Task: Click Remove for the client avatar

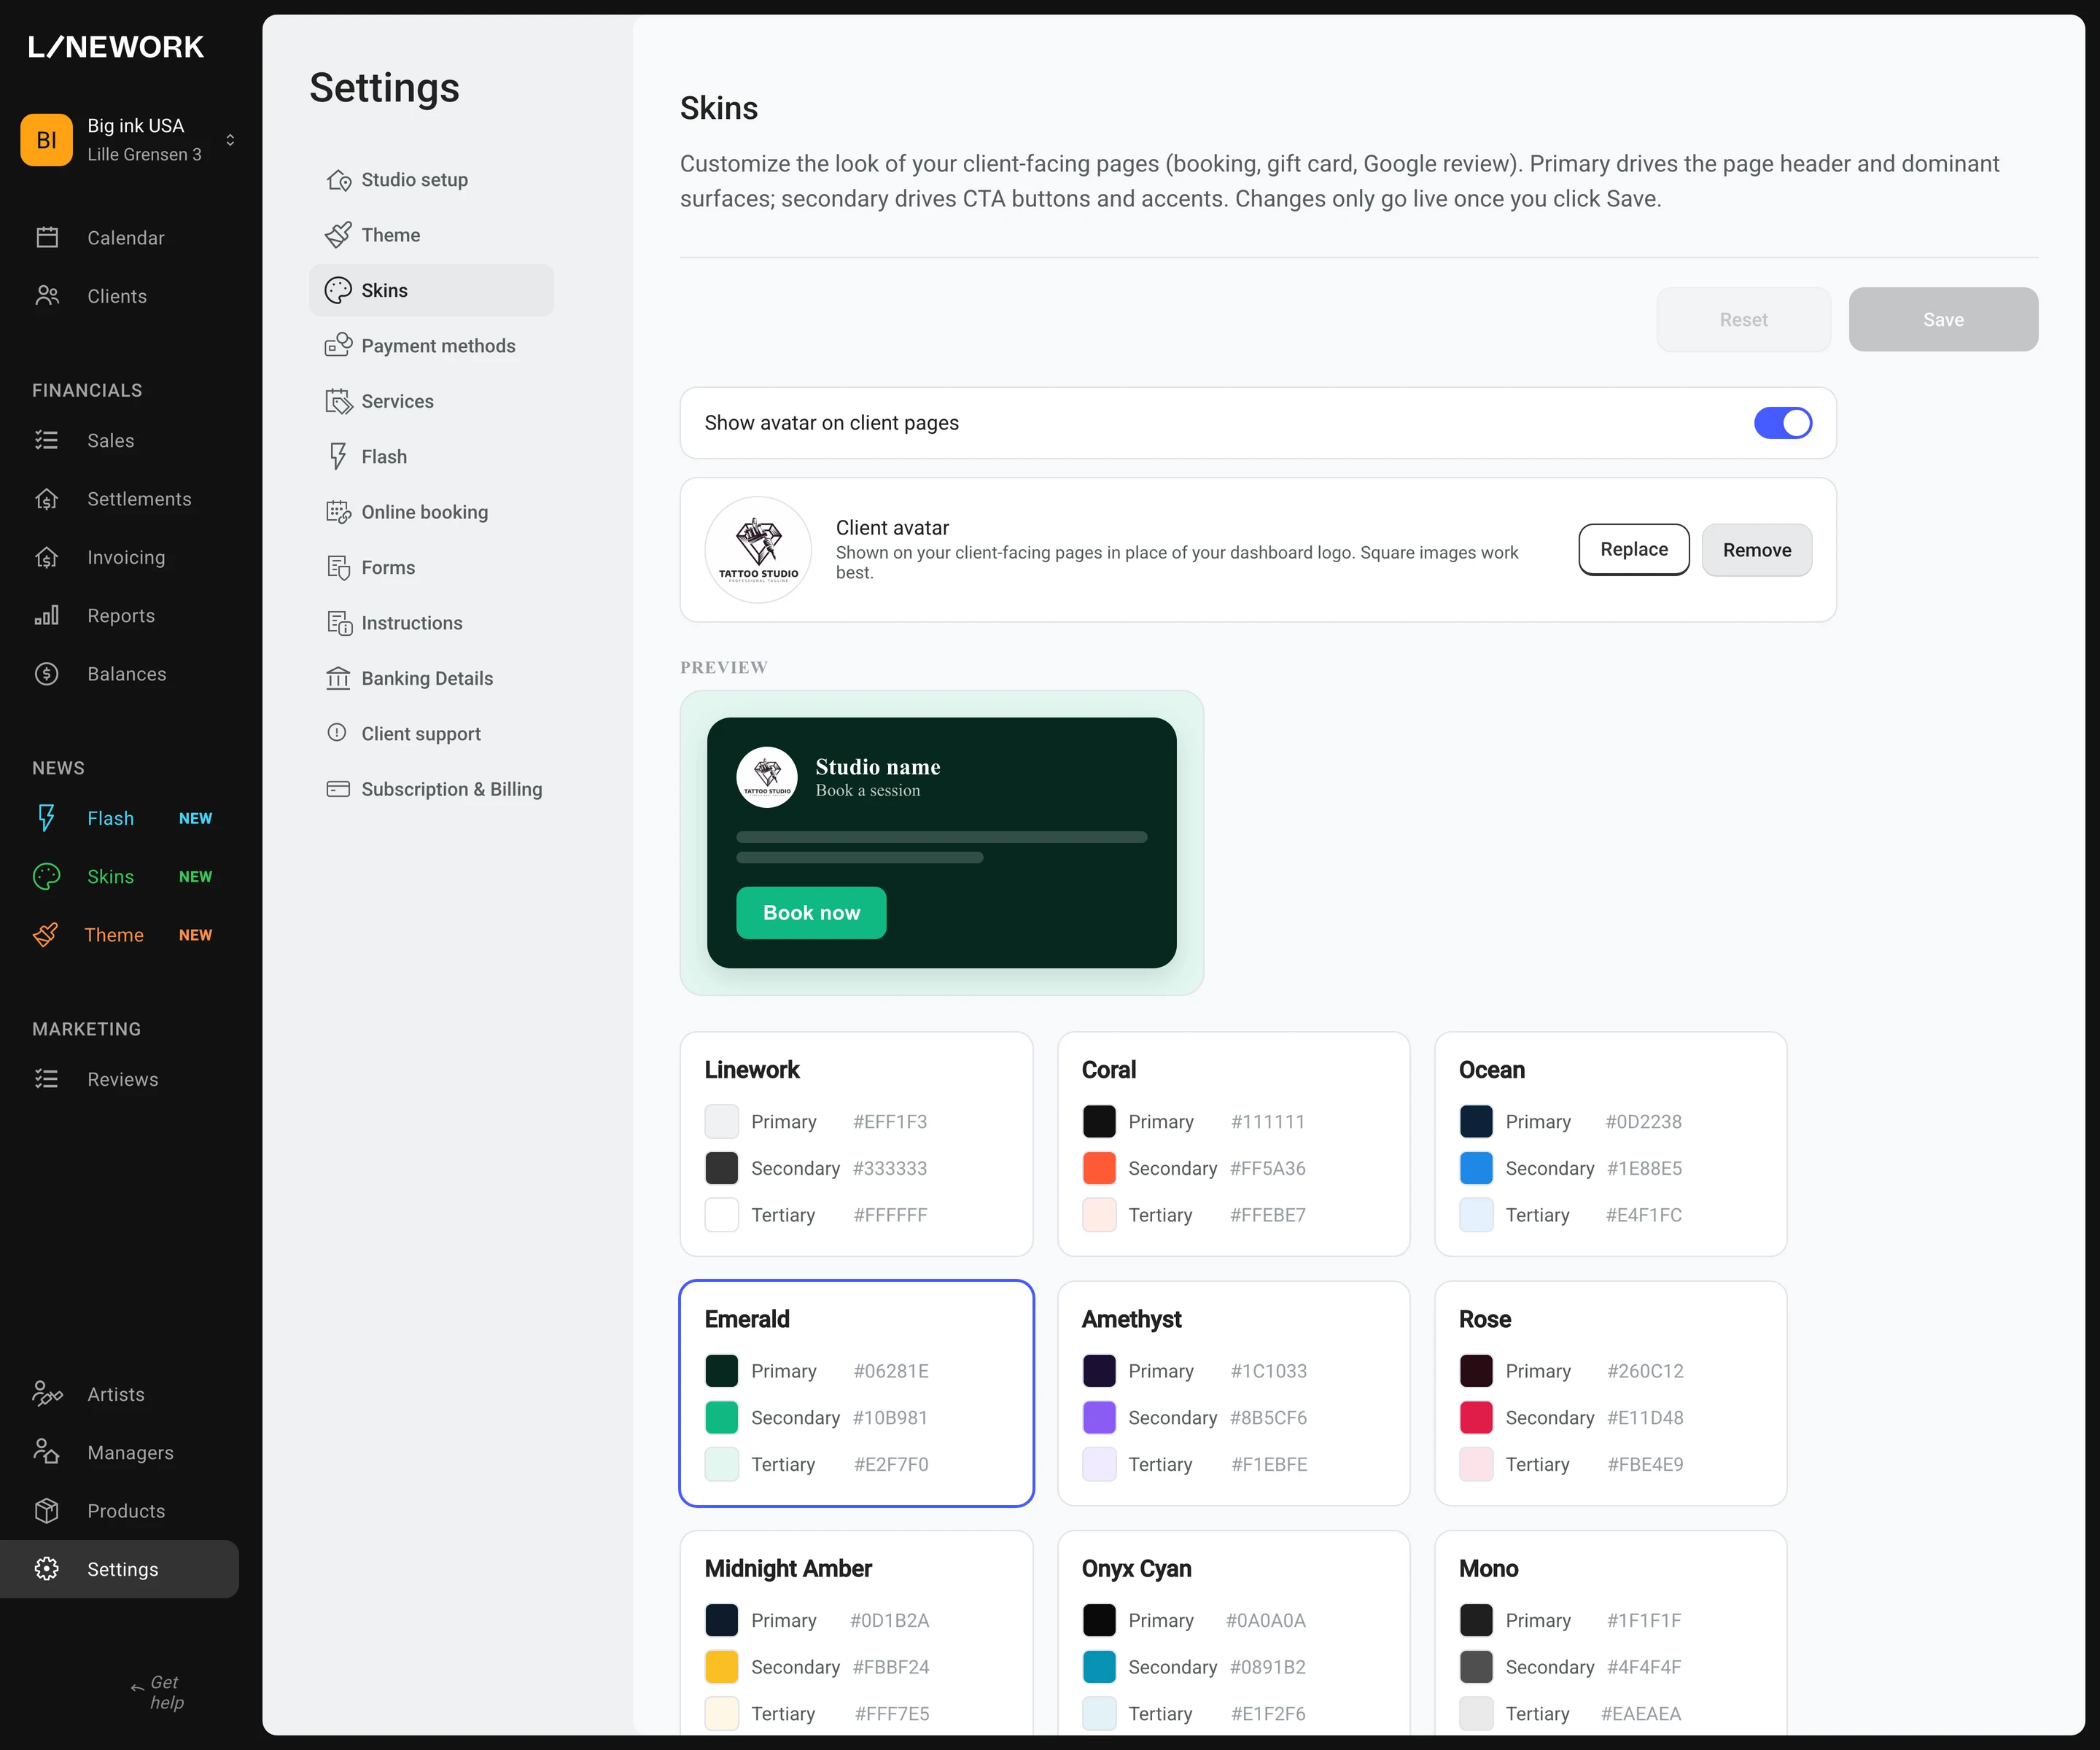Action: coord(1757,550)
